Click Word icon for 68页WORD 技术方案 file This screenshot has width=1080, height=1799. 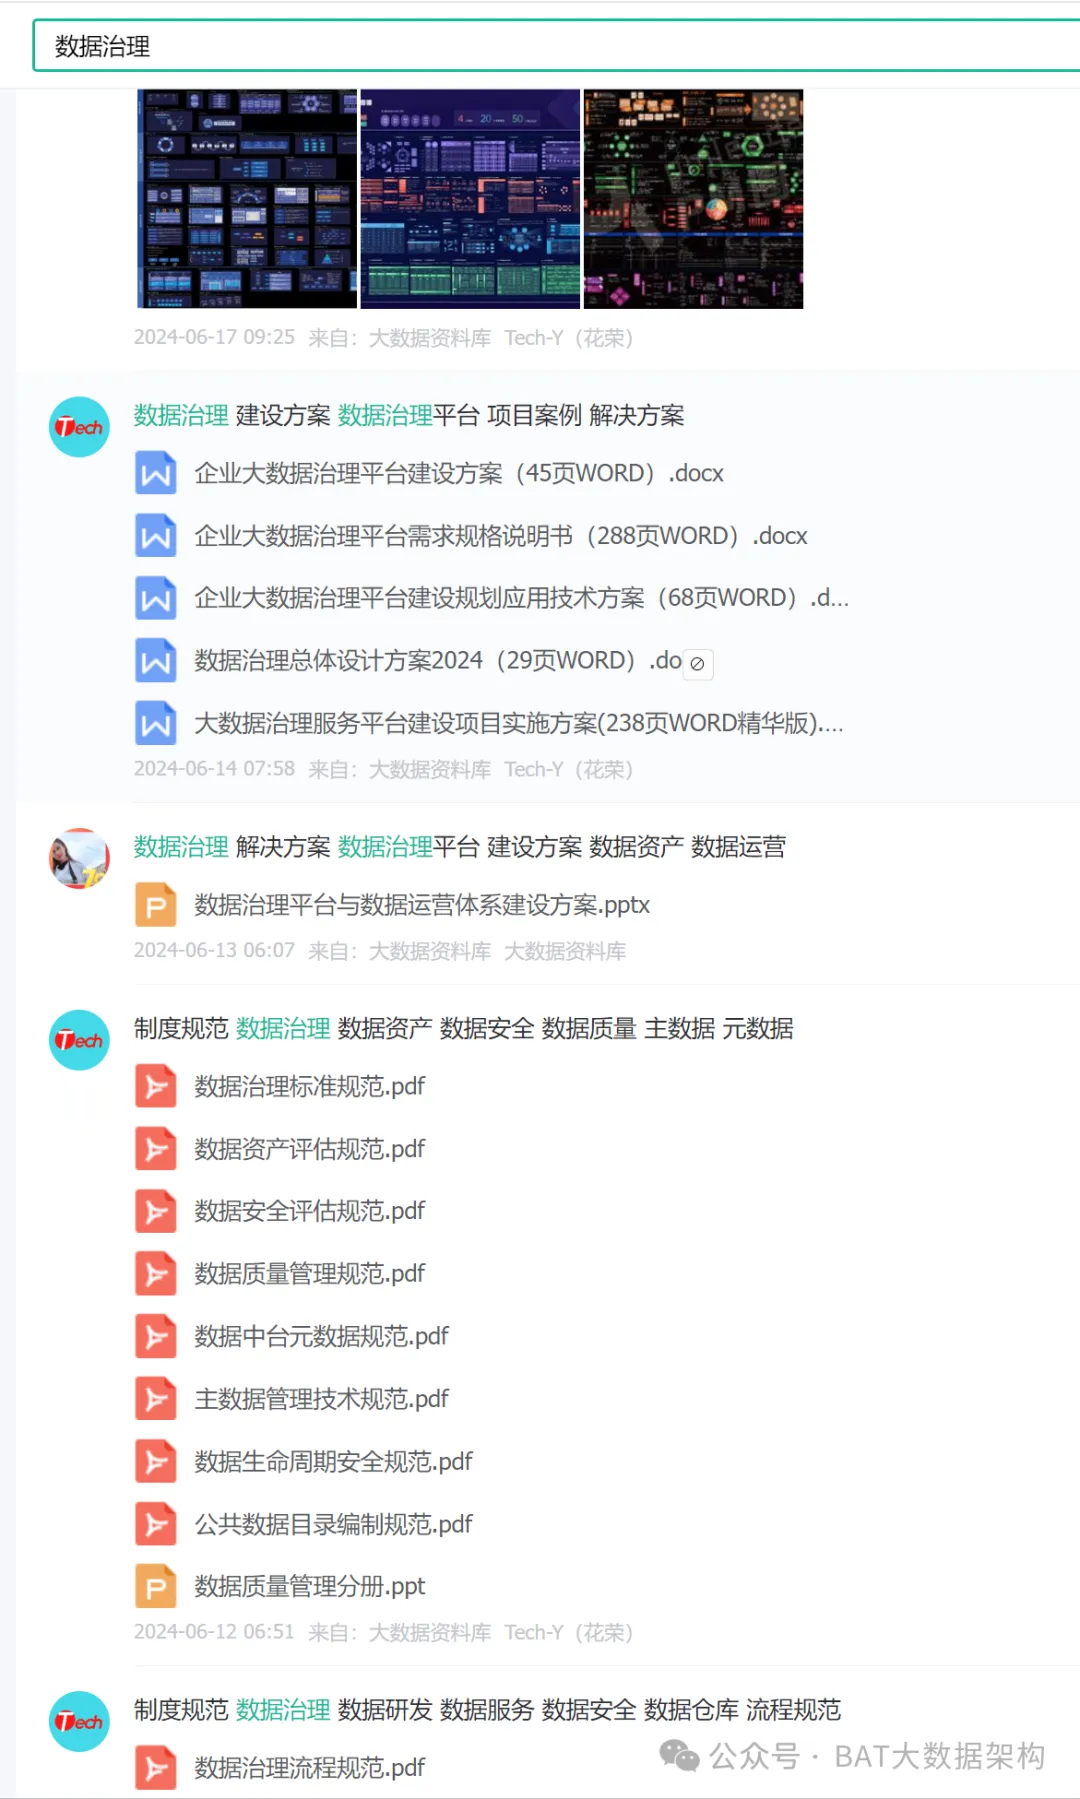click(x=156, y=598)
